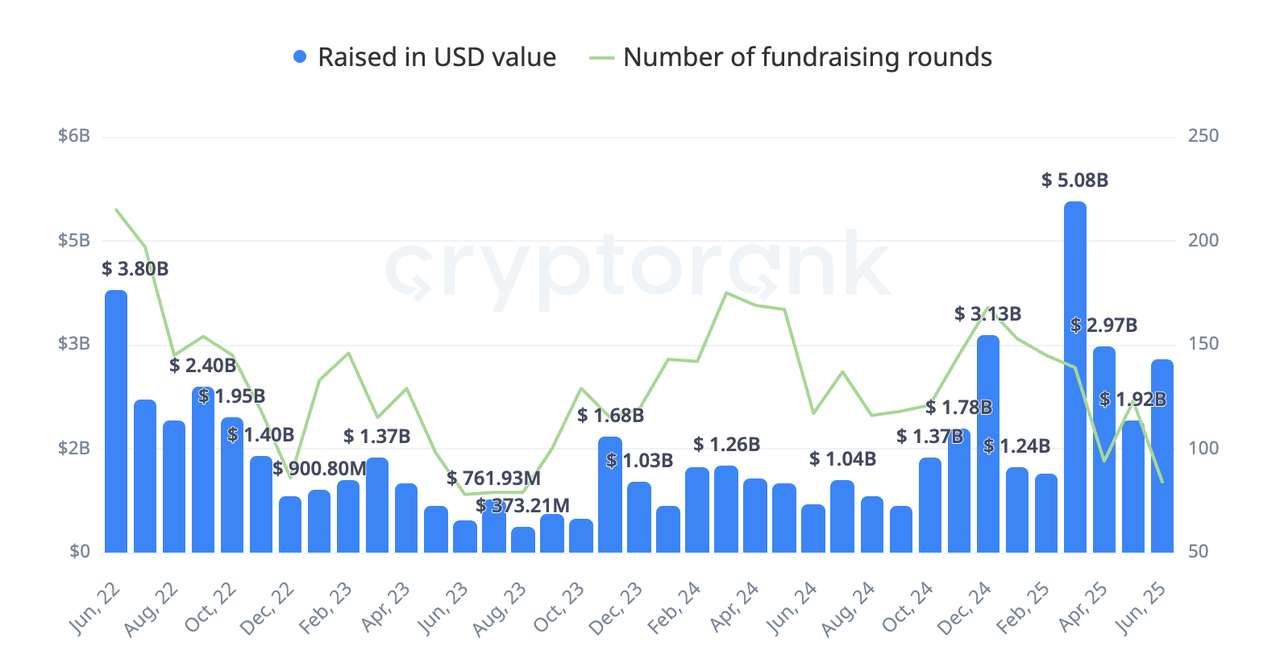Toggle the "Number of fundraising rounds" series

(x=807, y=57)
